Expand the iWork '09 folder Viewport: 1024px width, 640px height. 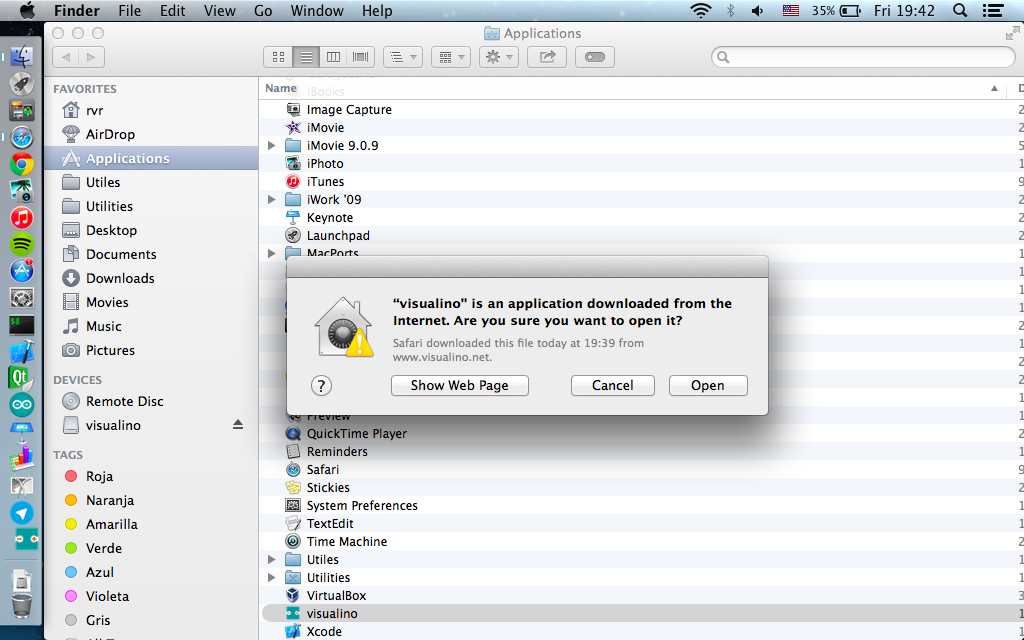point(272,199)
